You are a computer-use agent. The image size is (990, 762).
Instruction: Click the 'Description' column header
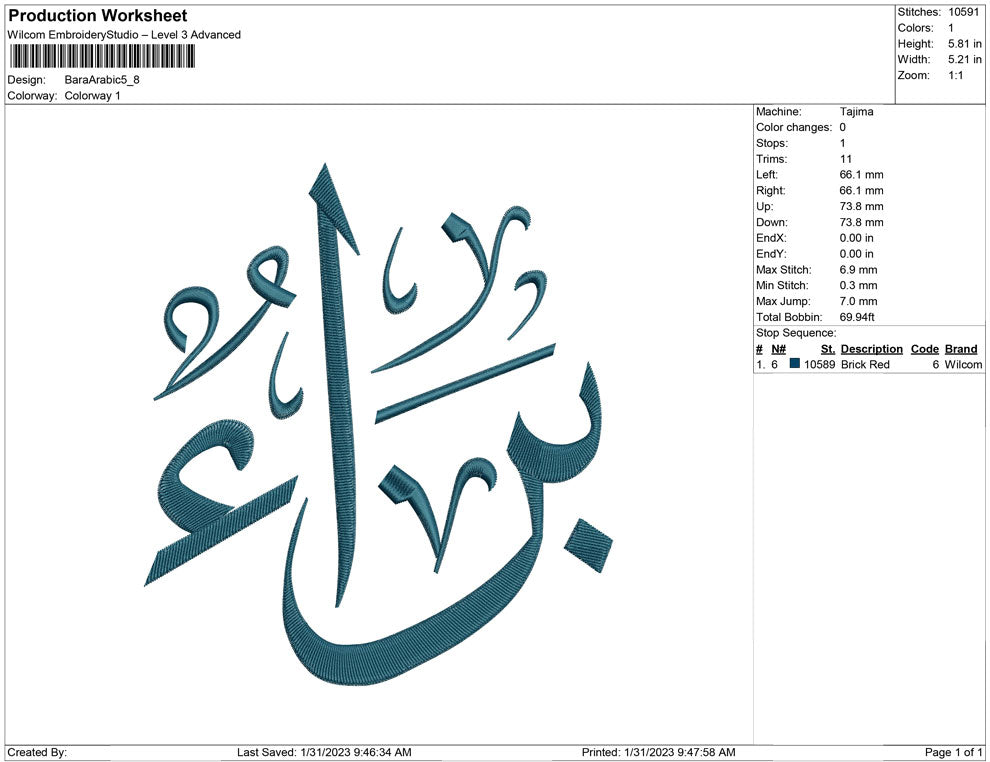coord(871,349)
